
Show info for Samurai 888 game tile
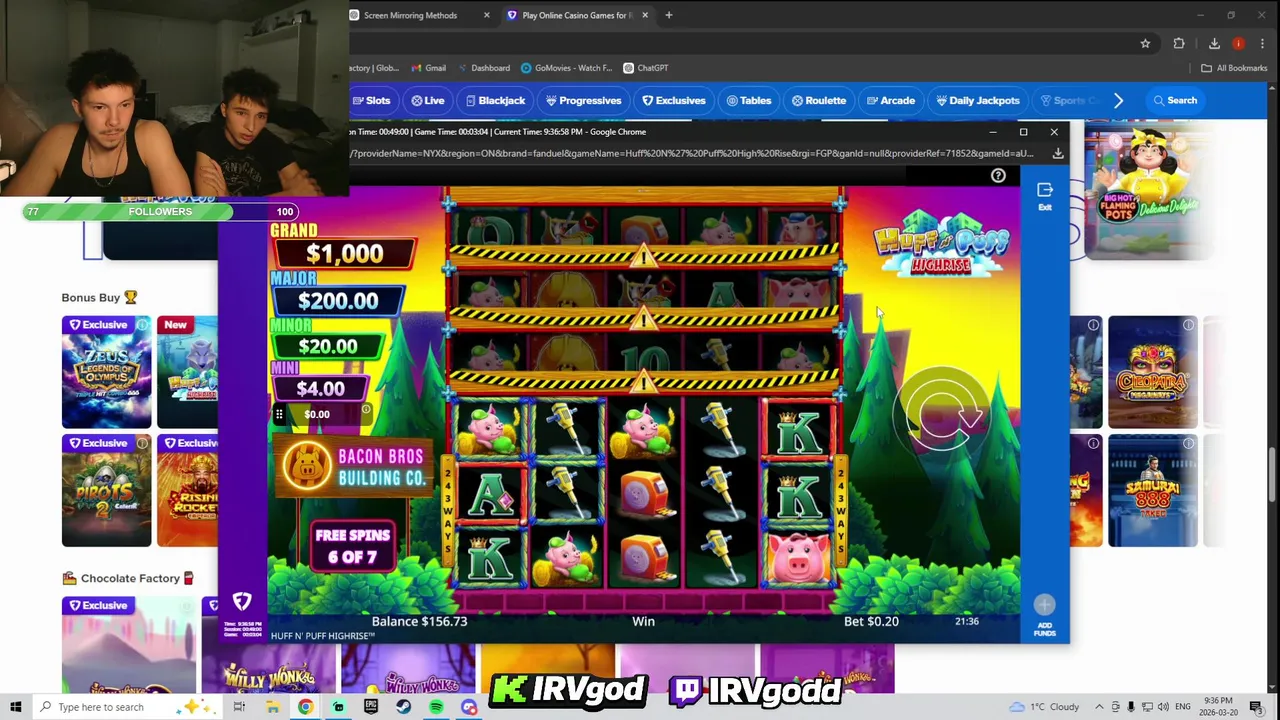coord(1189,443)
